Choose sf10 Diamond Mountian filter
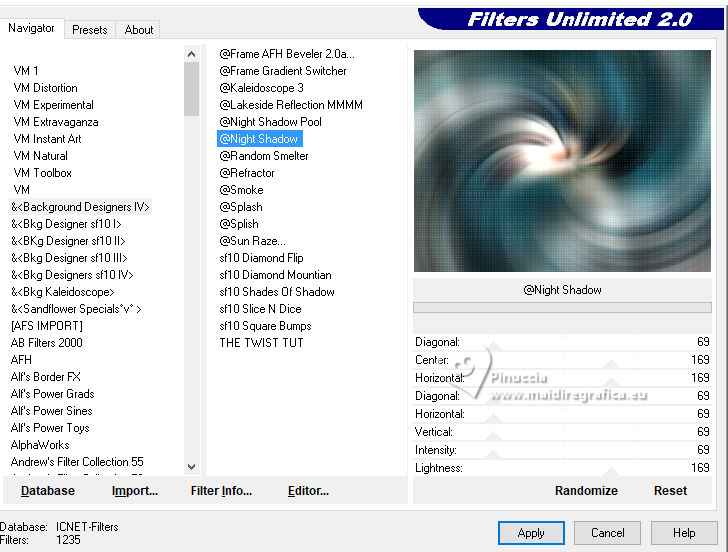This screenshot has height=552, width=728. click(275, 275)
